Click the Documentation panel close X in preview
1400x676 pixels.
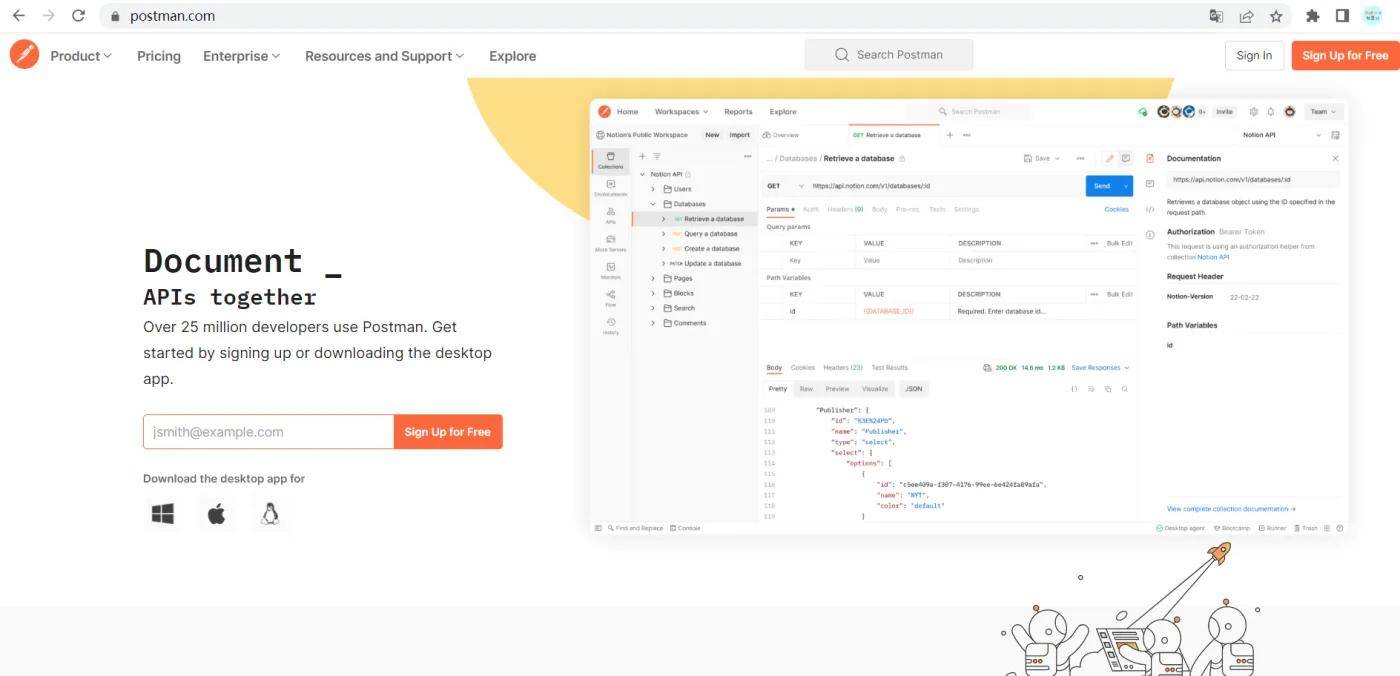(1335, 158)
